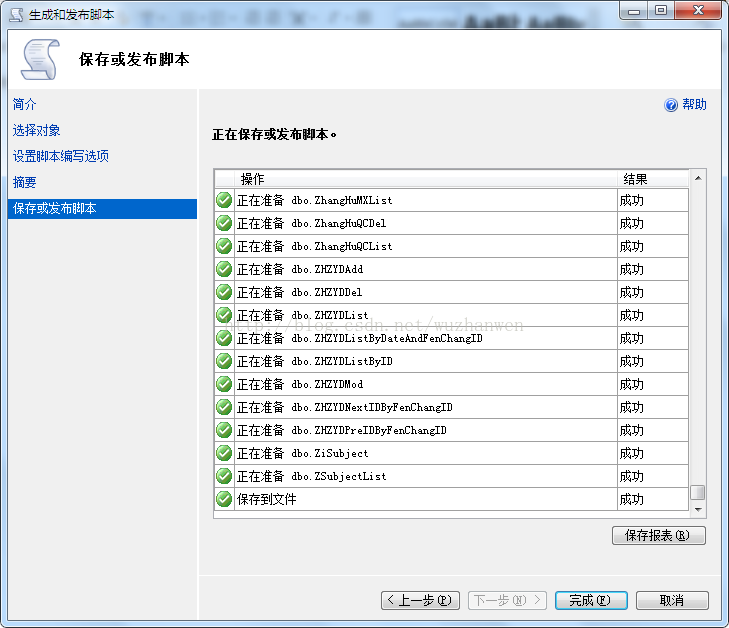Click the 操作 column header

(x=426, y=179)
